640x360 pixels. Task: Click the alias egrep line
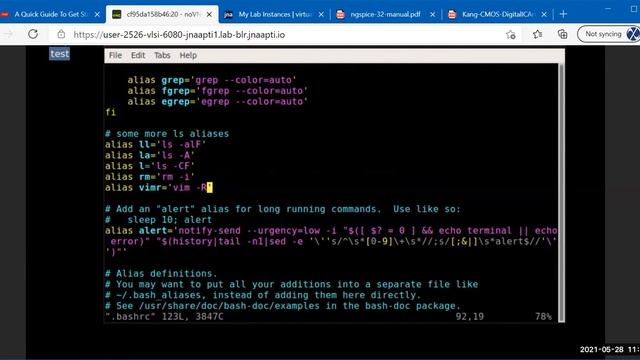pos(218,102)
